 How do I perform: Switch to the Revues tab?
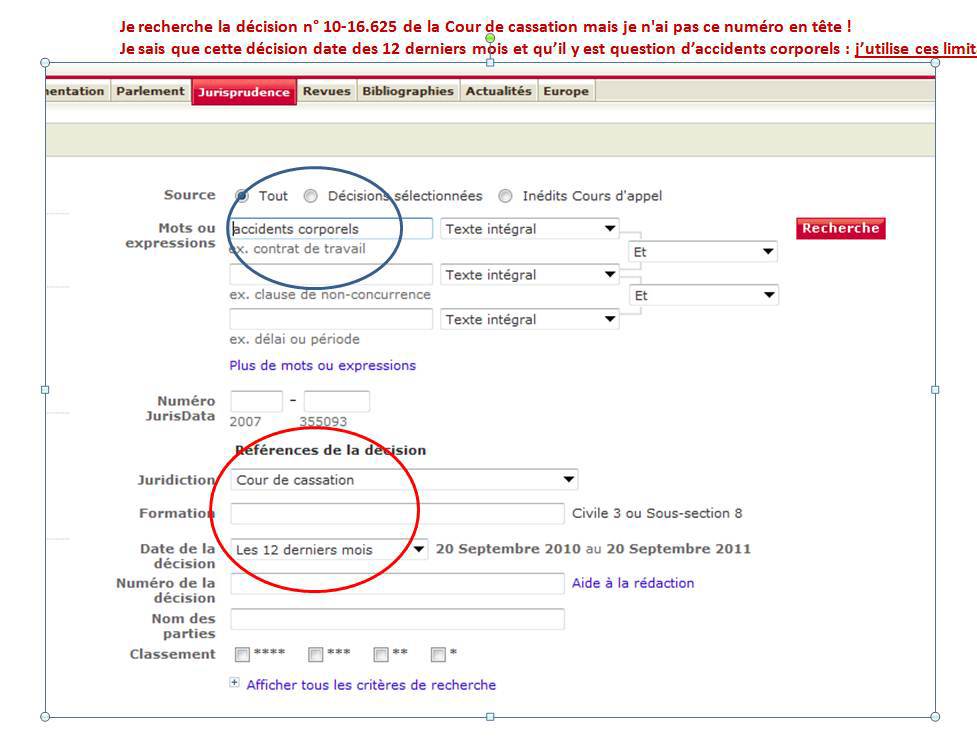[x=326, y=91]
